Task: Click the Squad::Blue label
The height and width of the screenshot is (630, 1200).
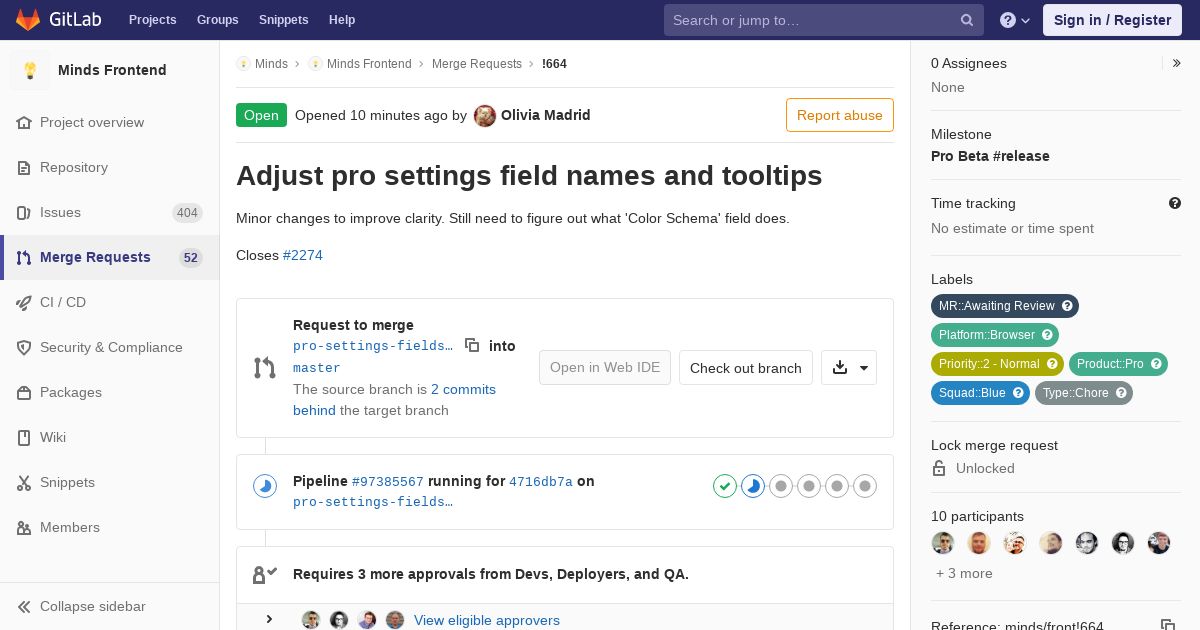Action: point(980,393)
